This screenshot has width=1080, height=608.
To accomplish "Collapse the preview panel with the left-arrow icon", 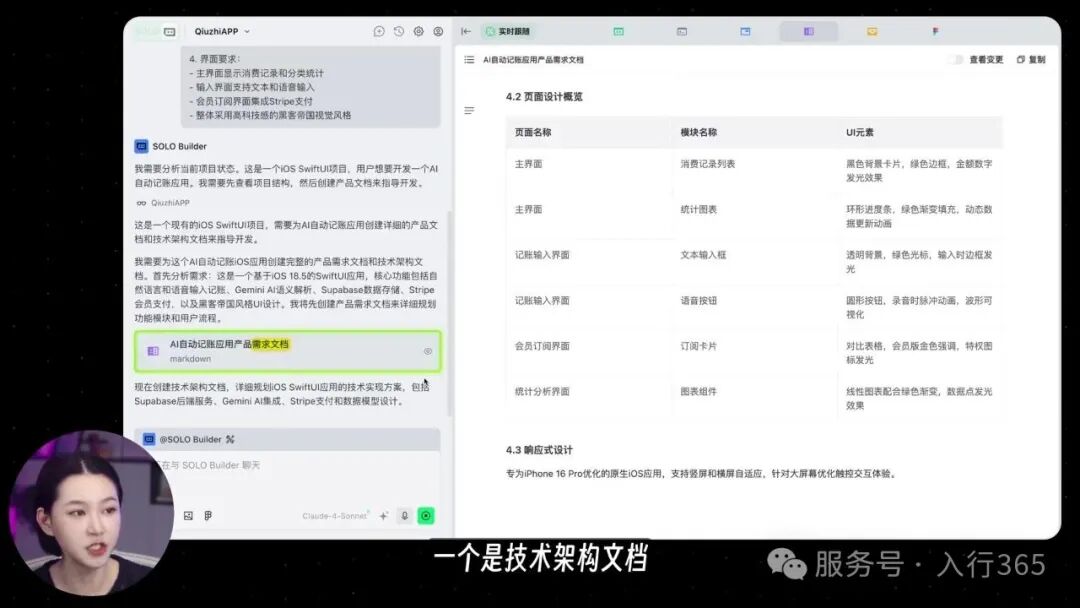I will click(466, 31).
